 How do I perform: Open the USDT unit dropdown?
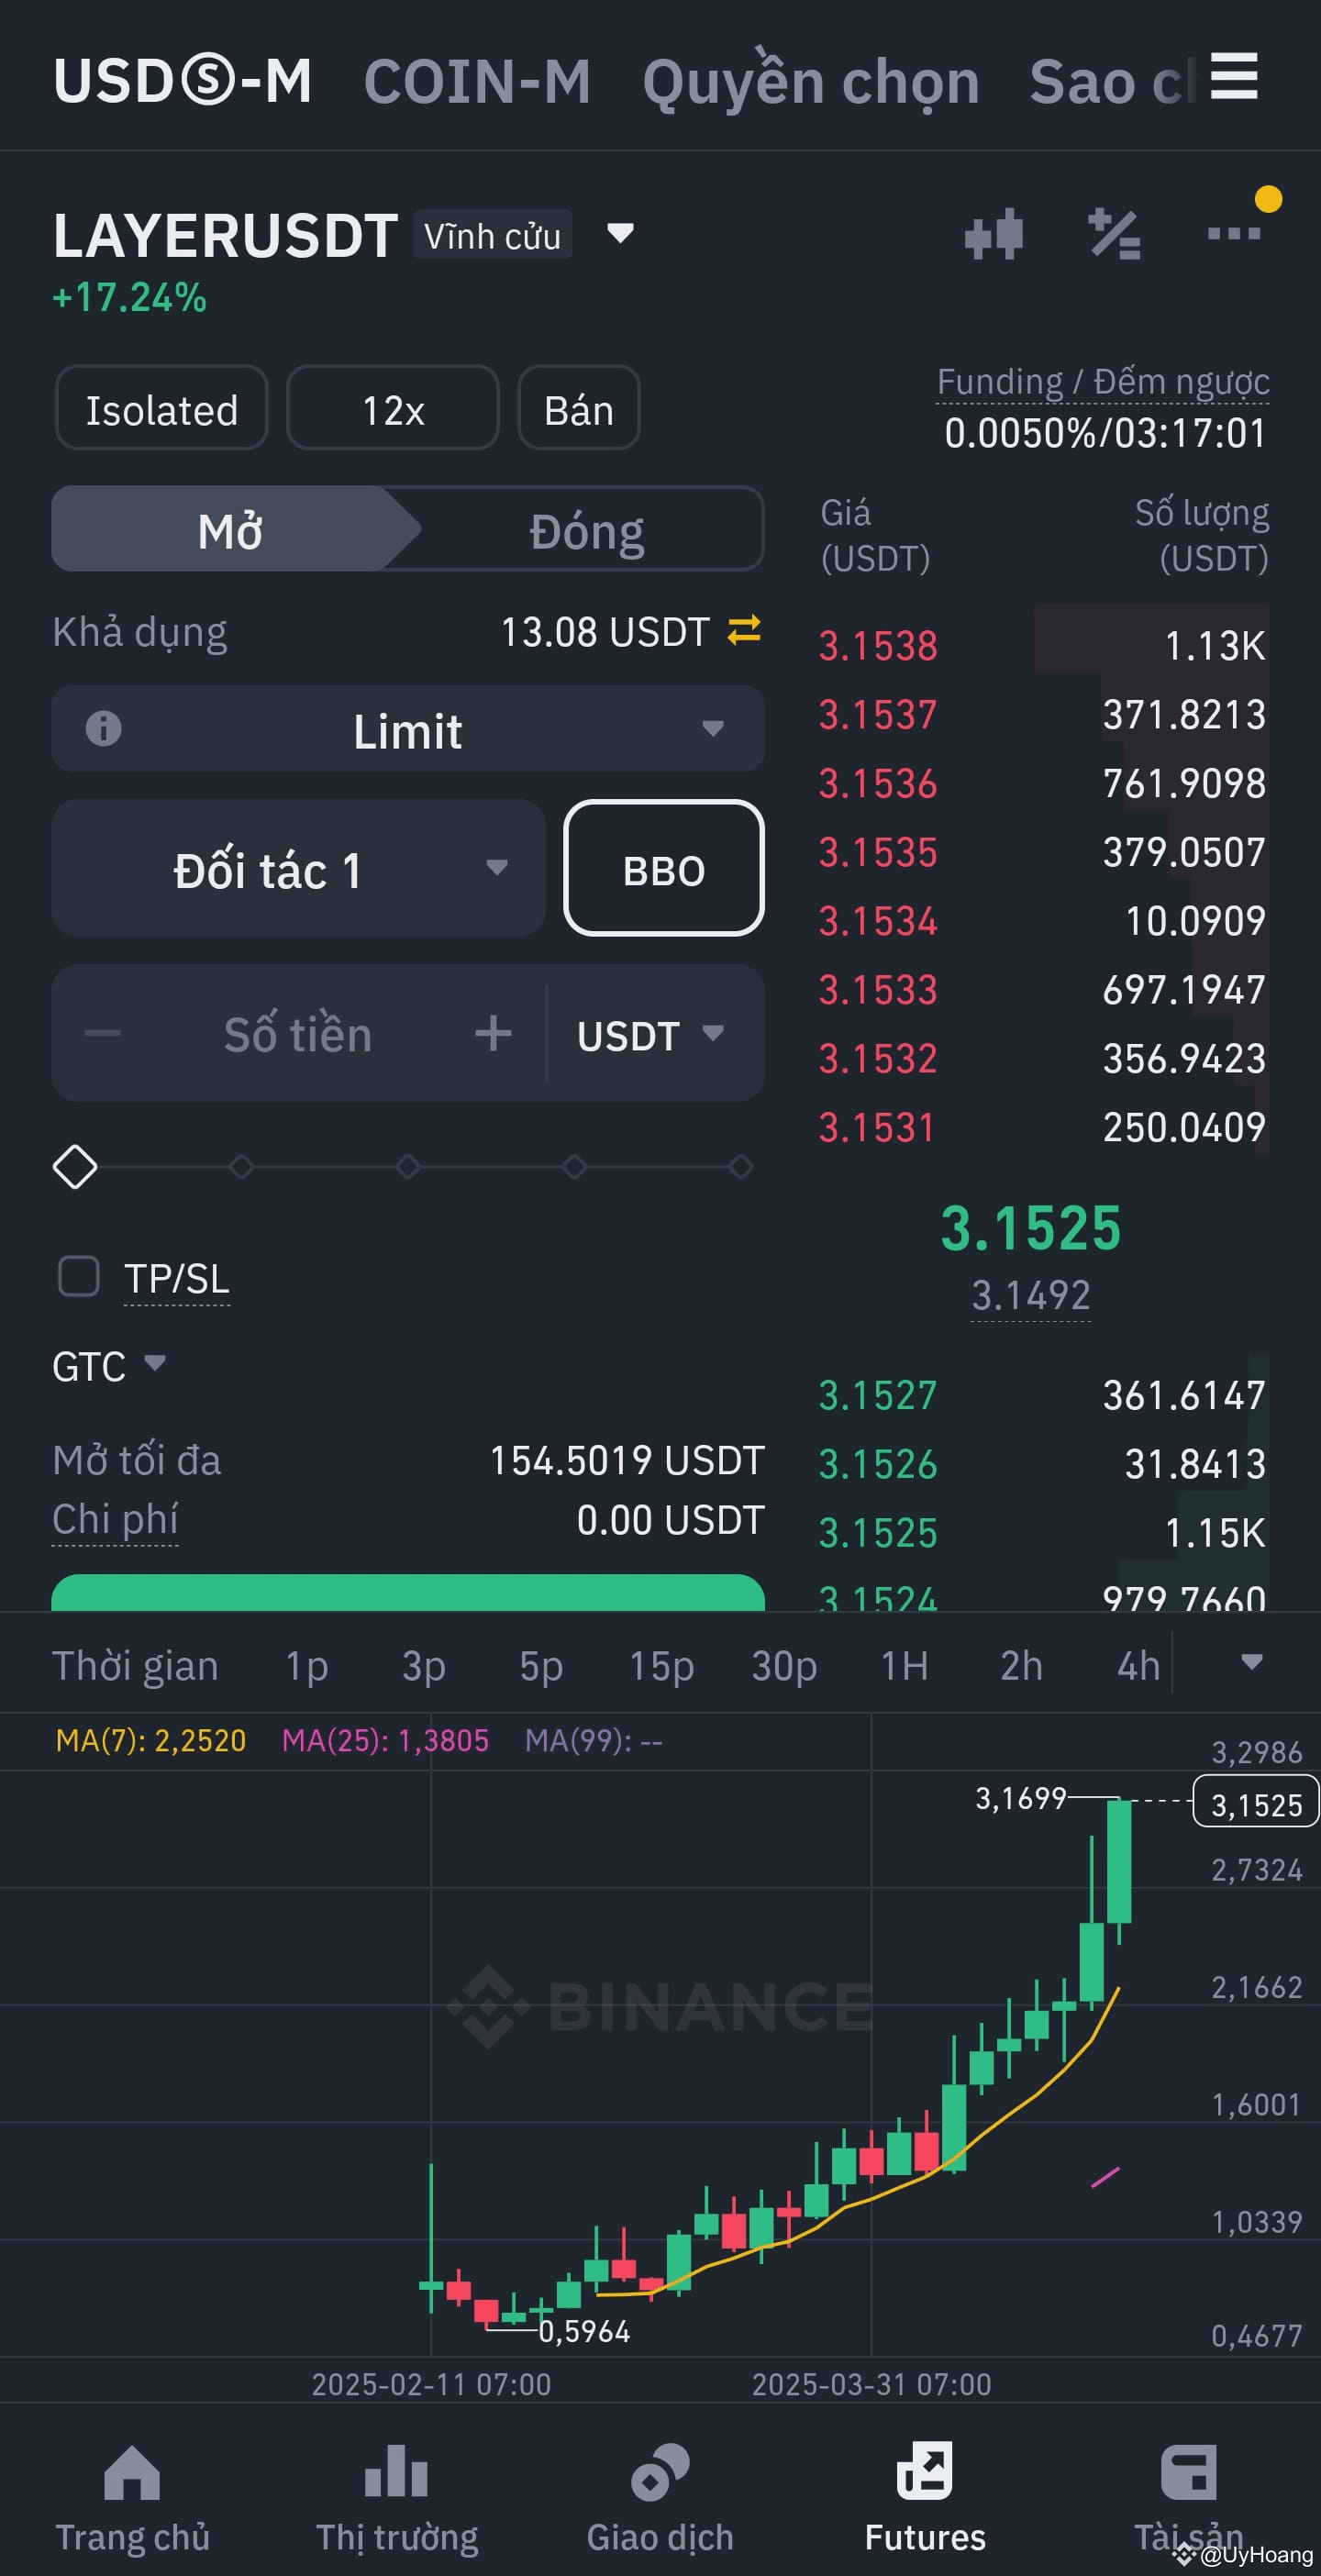[x=651, y=1034]
